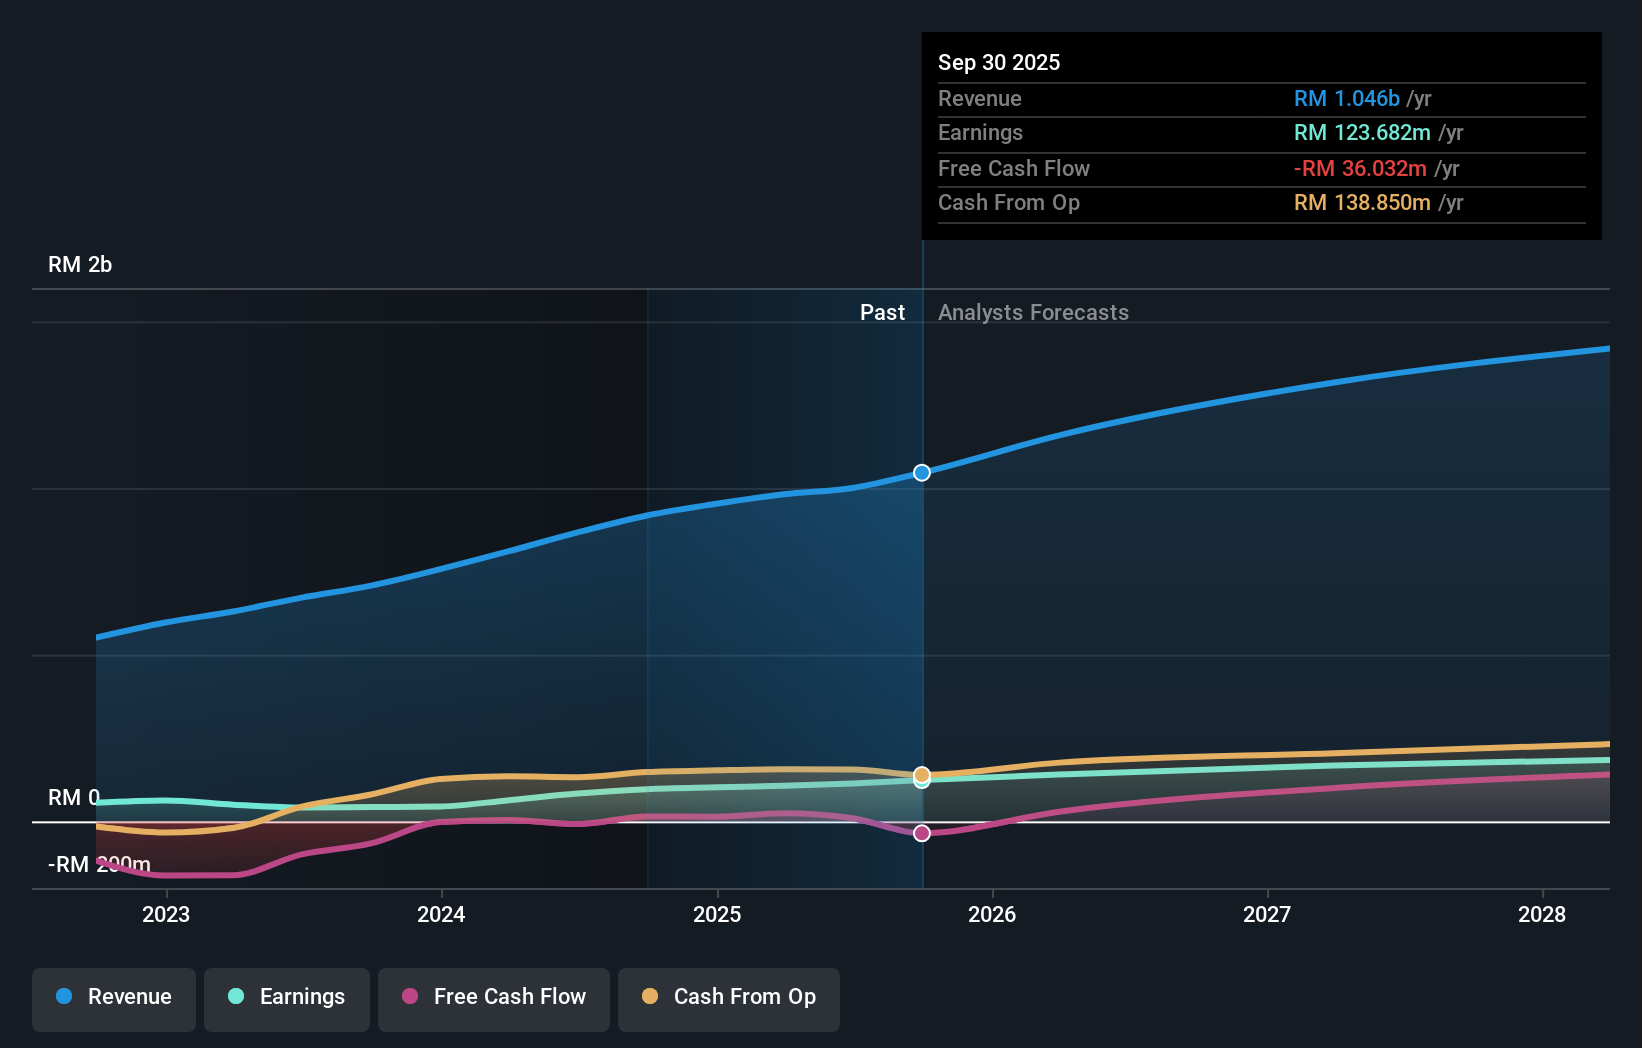Image resolution: width=1642 pixels, height=1048 pixels.
Task: Open details for the -RM 36.032m figure
Action: 1361,168
